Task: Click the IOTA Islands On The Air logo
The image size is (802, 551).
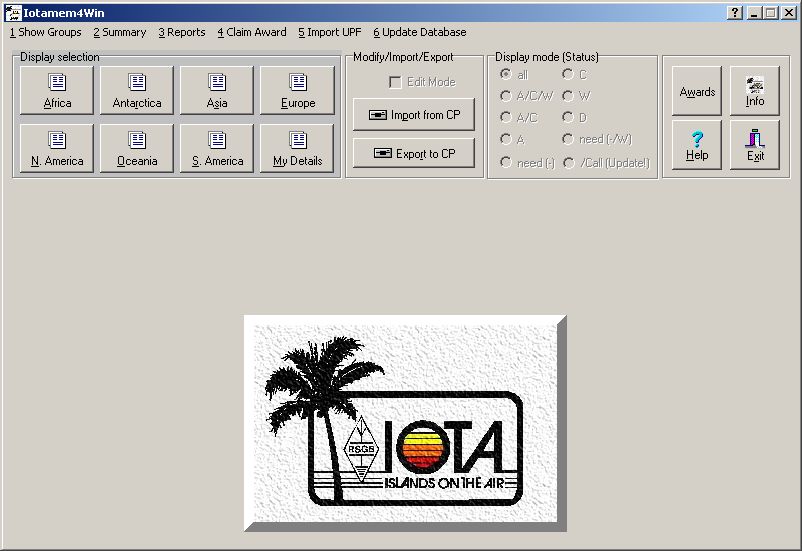Action: pyautogui.click(x=406, y=424)
